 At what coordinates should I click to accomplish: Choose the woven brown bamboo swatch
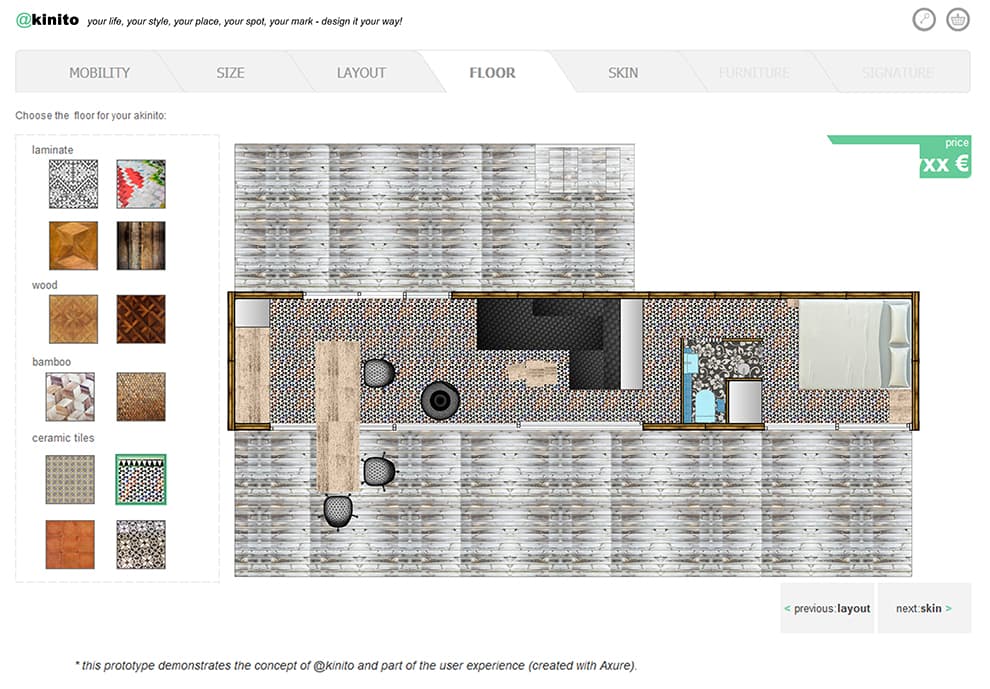(141, 397)
